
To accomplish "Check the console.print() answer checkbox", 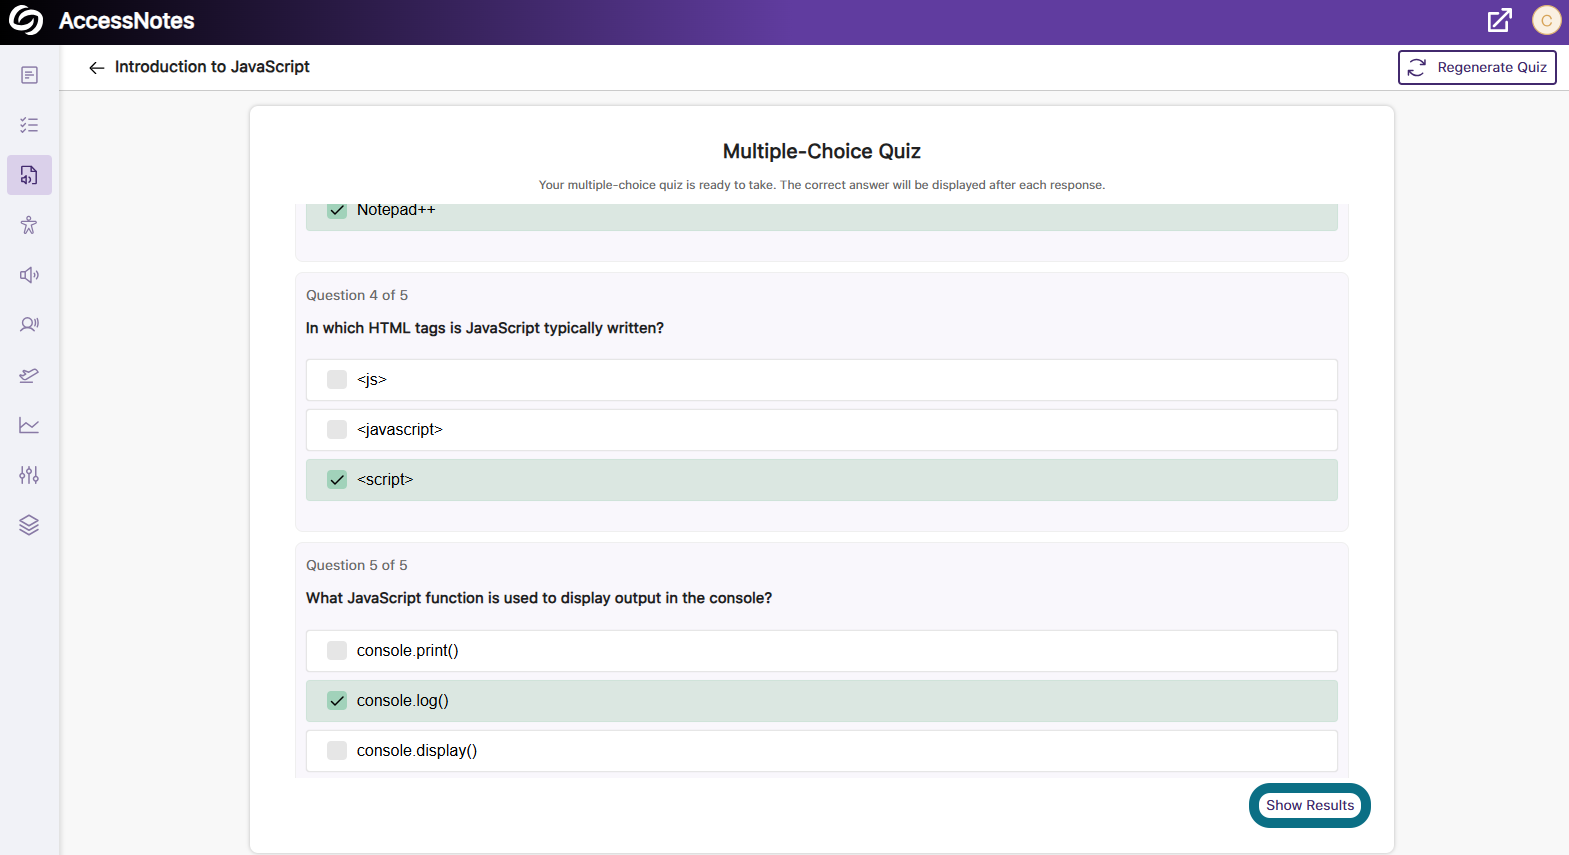I will (x=337, y=651).
